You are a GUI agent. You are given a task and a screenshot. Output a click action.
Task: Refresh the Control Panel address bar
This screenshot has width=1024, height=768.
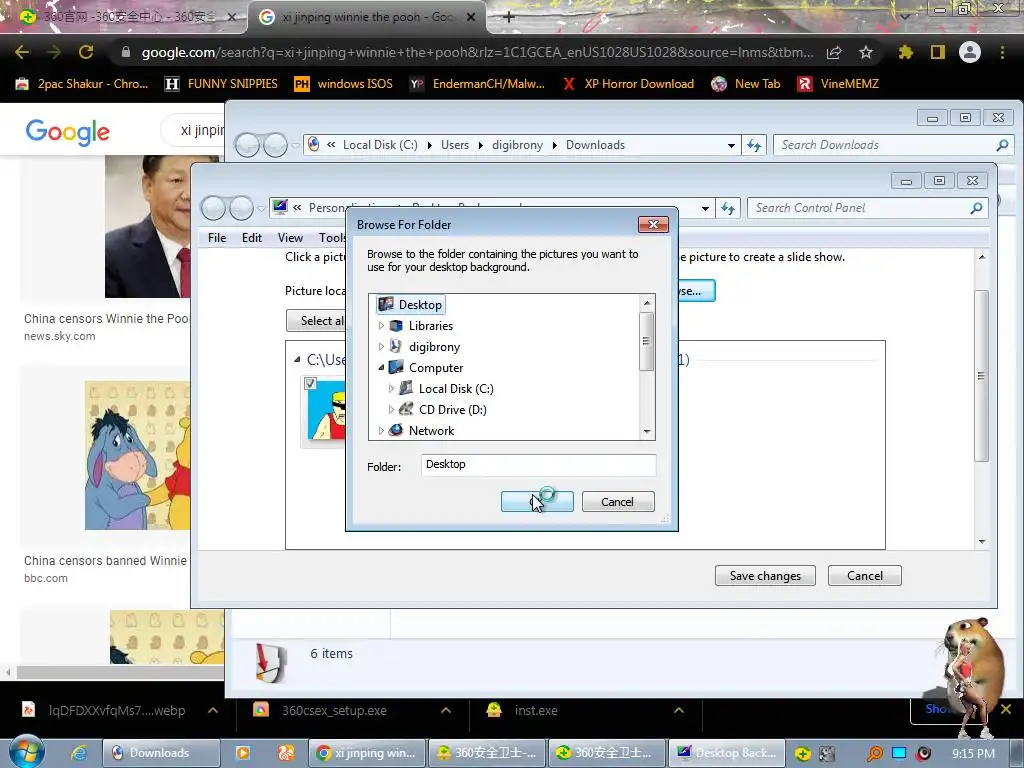[x=728, y=208]
